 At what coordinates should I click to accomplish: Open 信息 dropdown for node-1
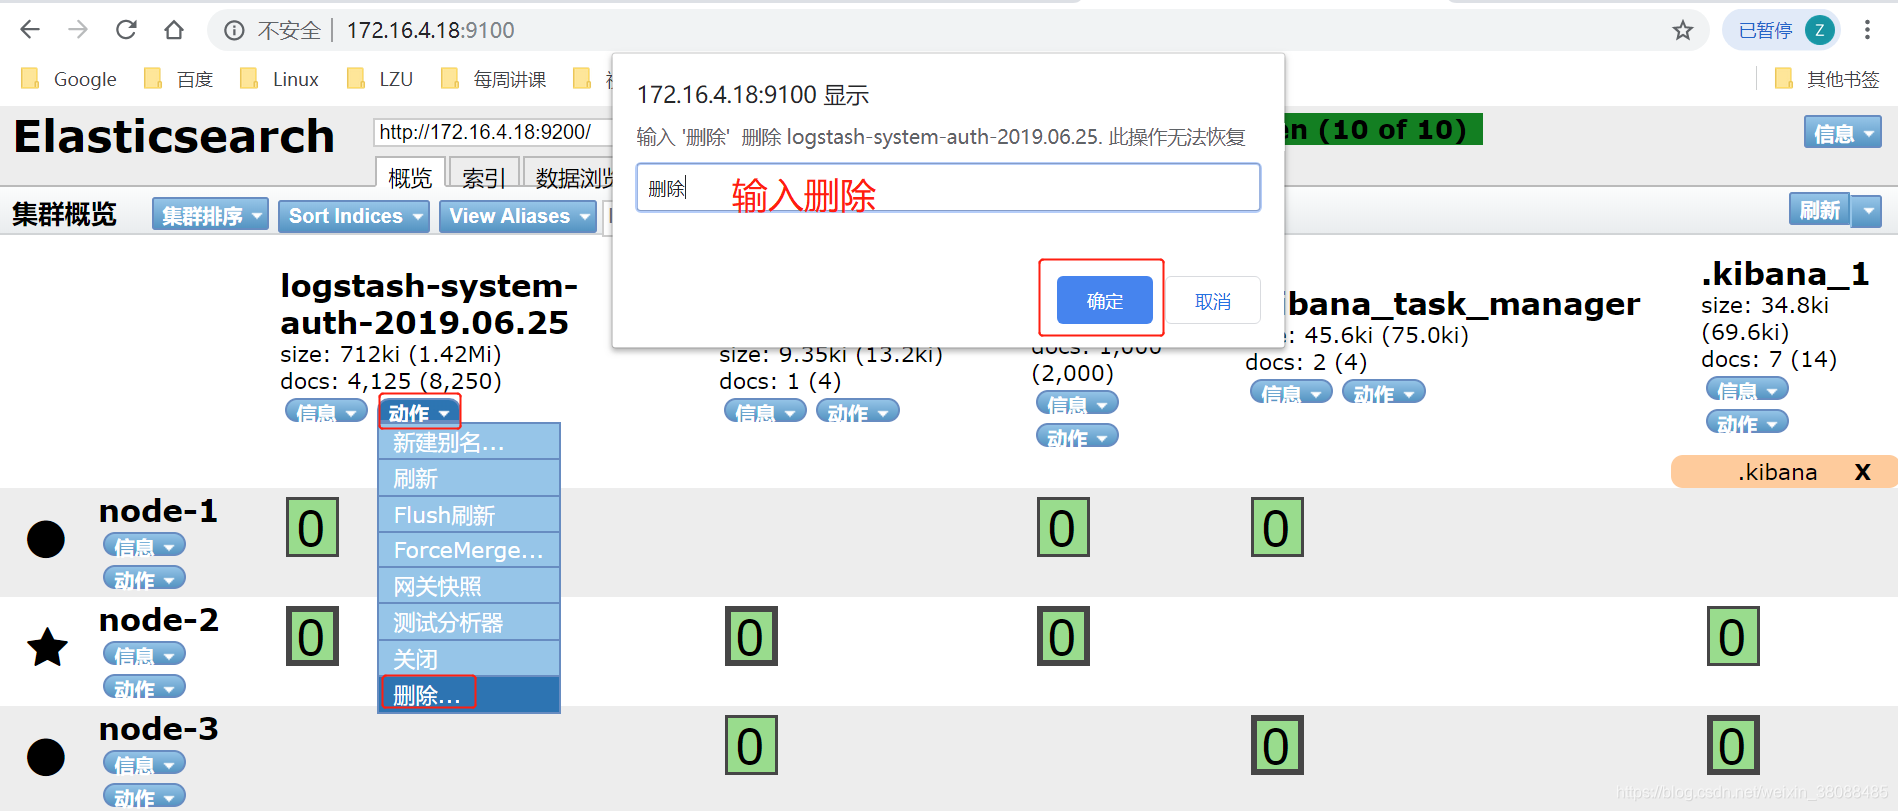point(144,545)
